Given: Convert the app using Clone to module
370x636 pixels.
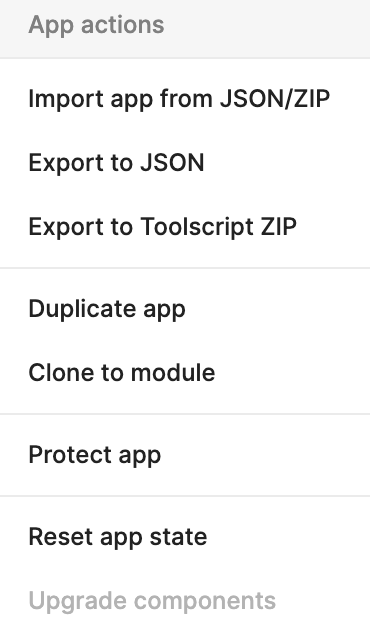Looking at the screenshot, I should coord(185,373).
